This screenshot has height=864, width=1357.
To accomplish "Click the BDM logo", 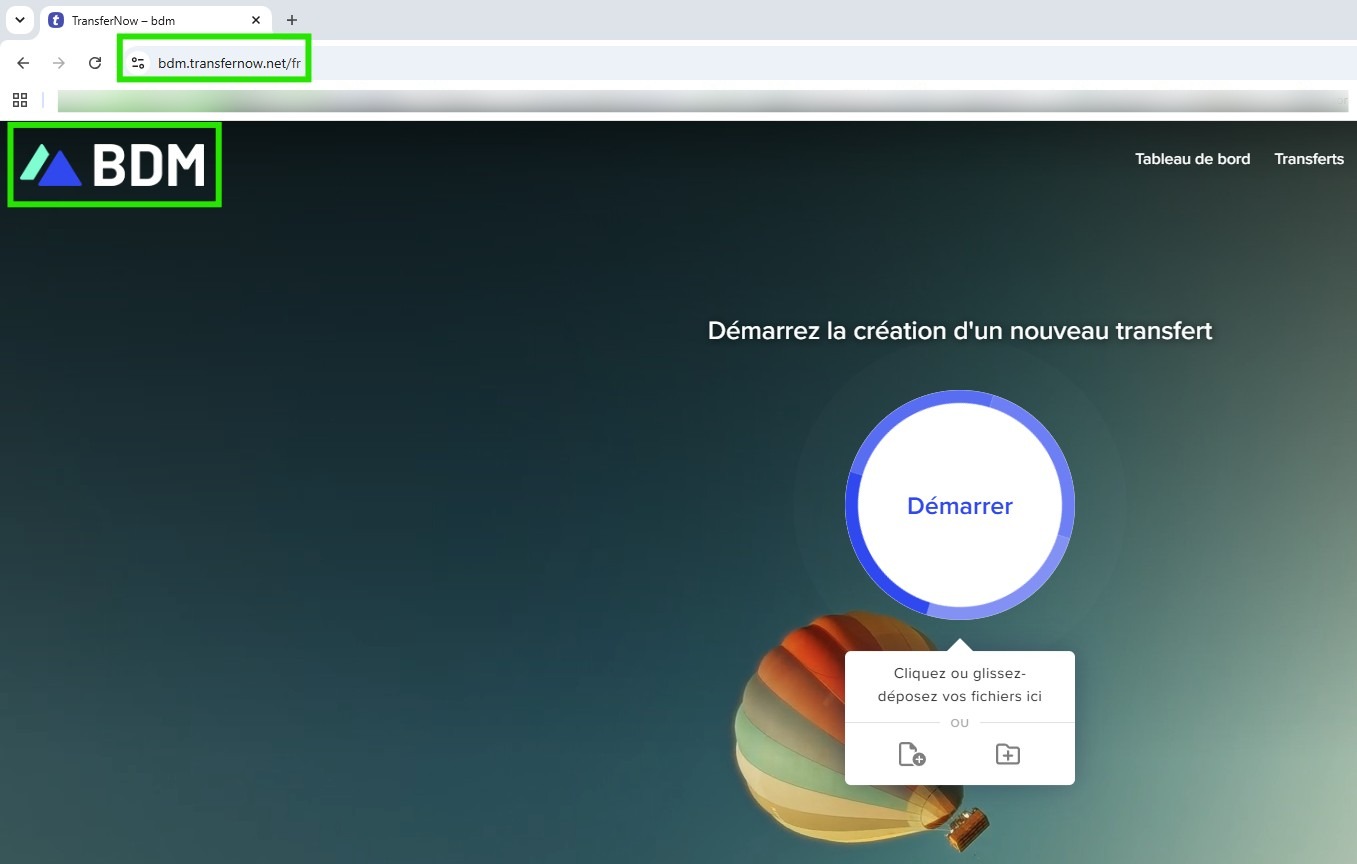I will point(113,165).
